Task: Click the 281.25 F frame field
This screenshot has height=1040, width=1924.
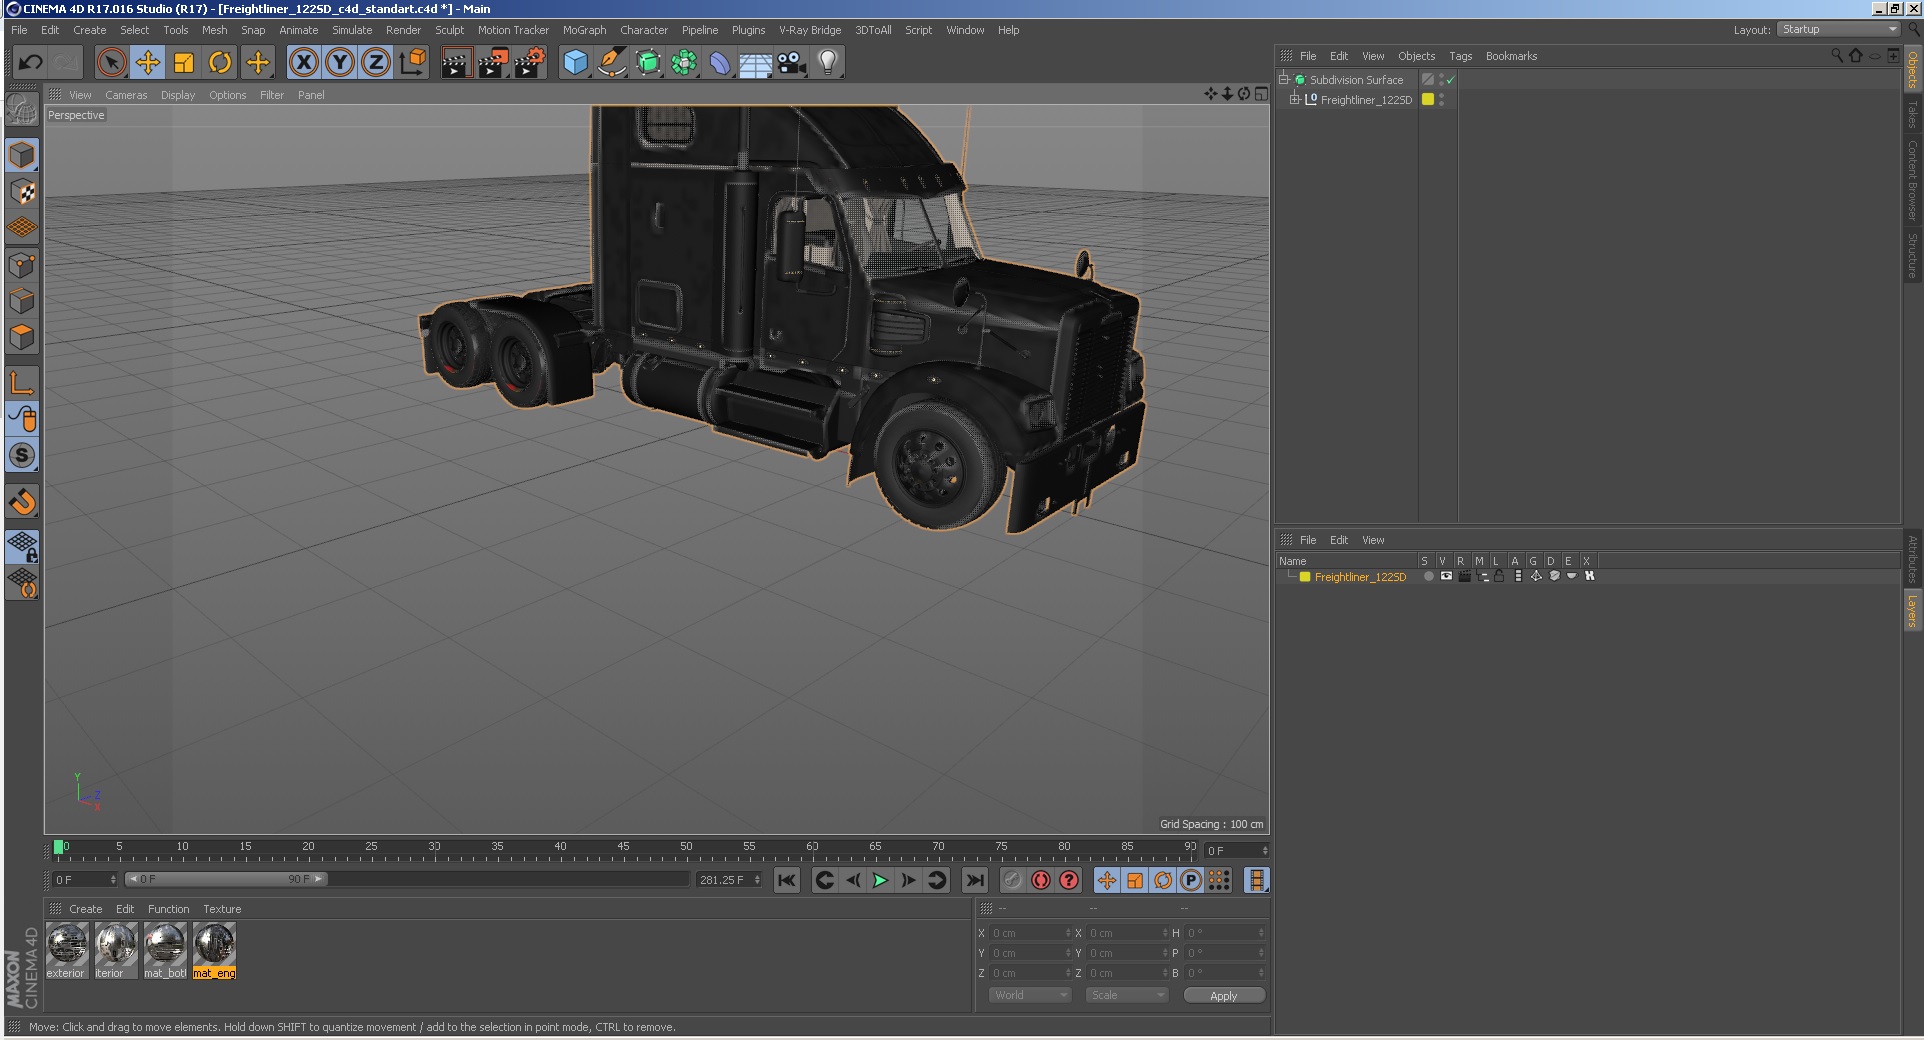Action: [x=729, y=880]
